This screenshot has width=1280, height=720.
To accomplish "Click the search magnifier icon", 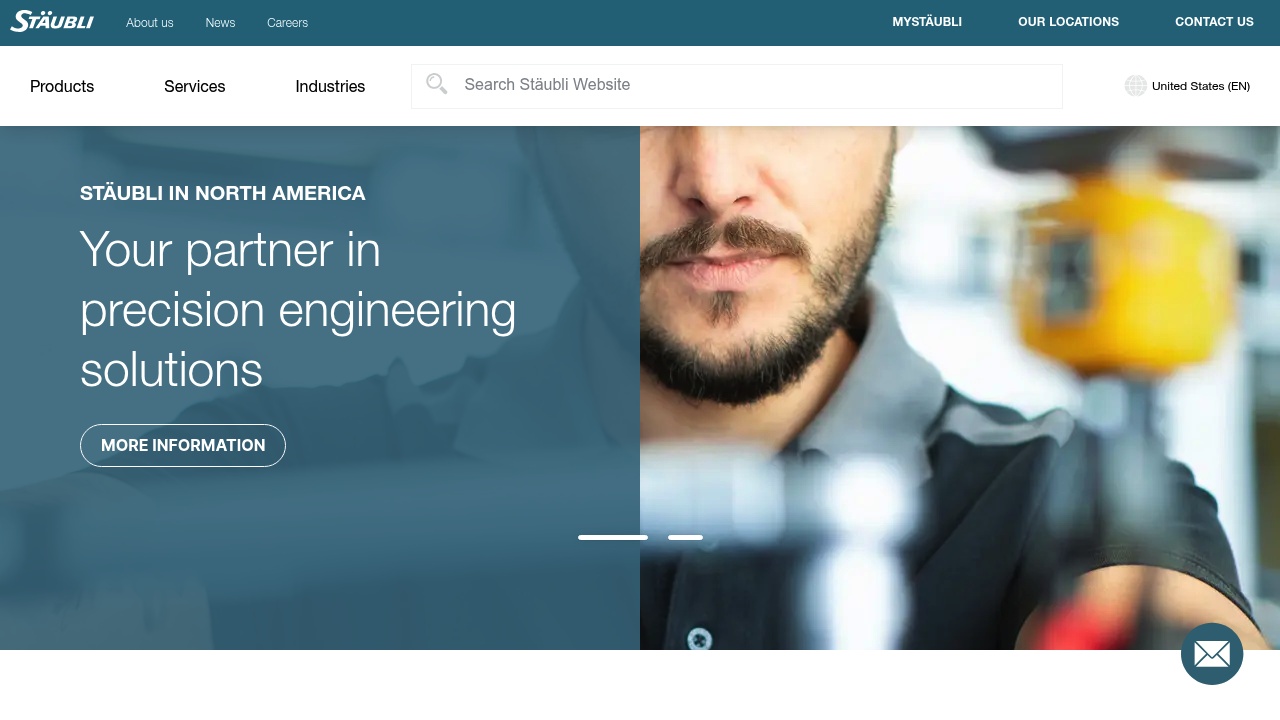I will point(437,84).
